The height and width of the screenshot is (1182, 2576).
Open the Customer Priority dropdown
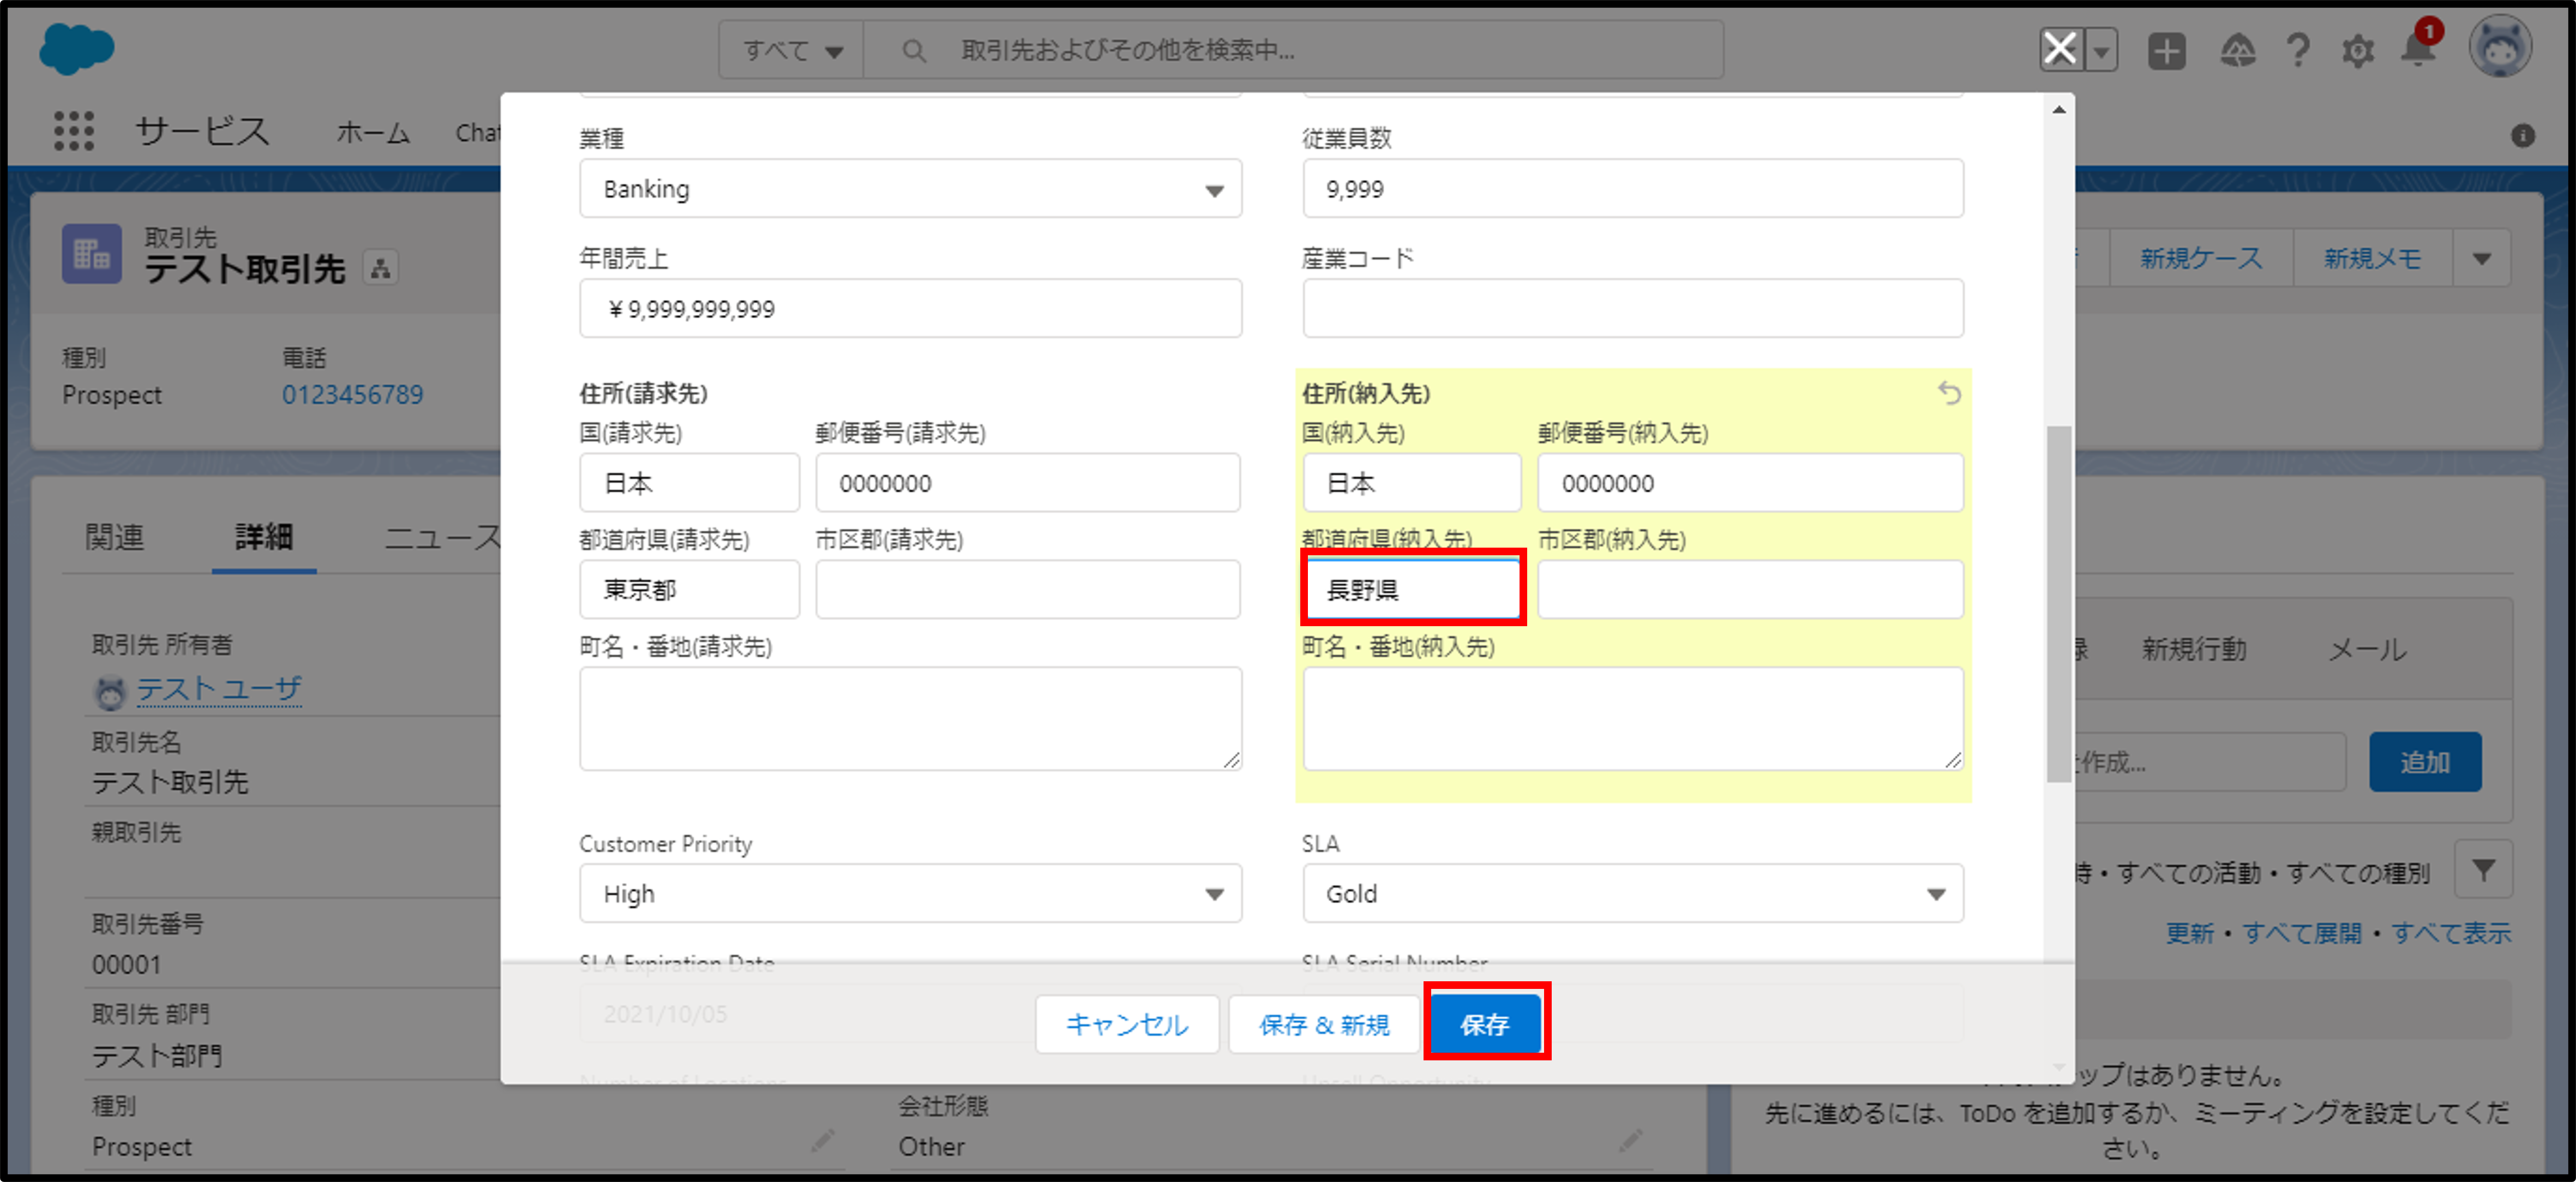click(910, 893)
